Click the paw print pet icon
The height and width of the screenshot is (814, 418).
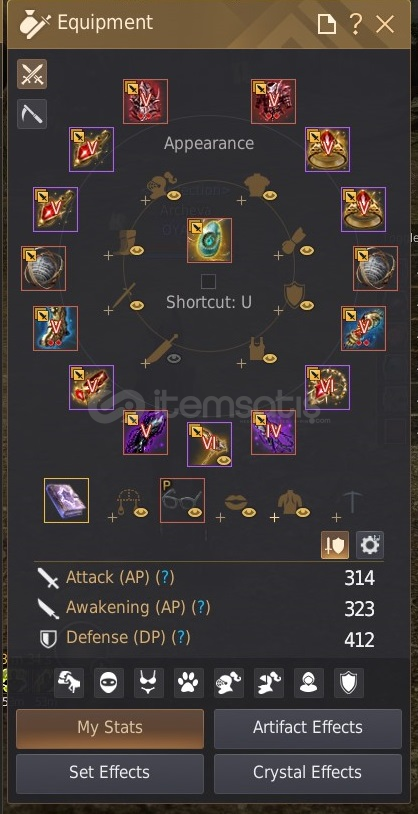click(x=189, y=683)
